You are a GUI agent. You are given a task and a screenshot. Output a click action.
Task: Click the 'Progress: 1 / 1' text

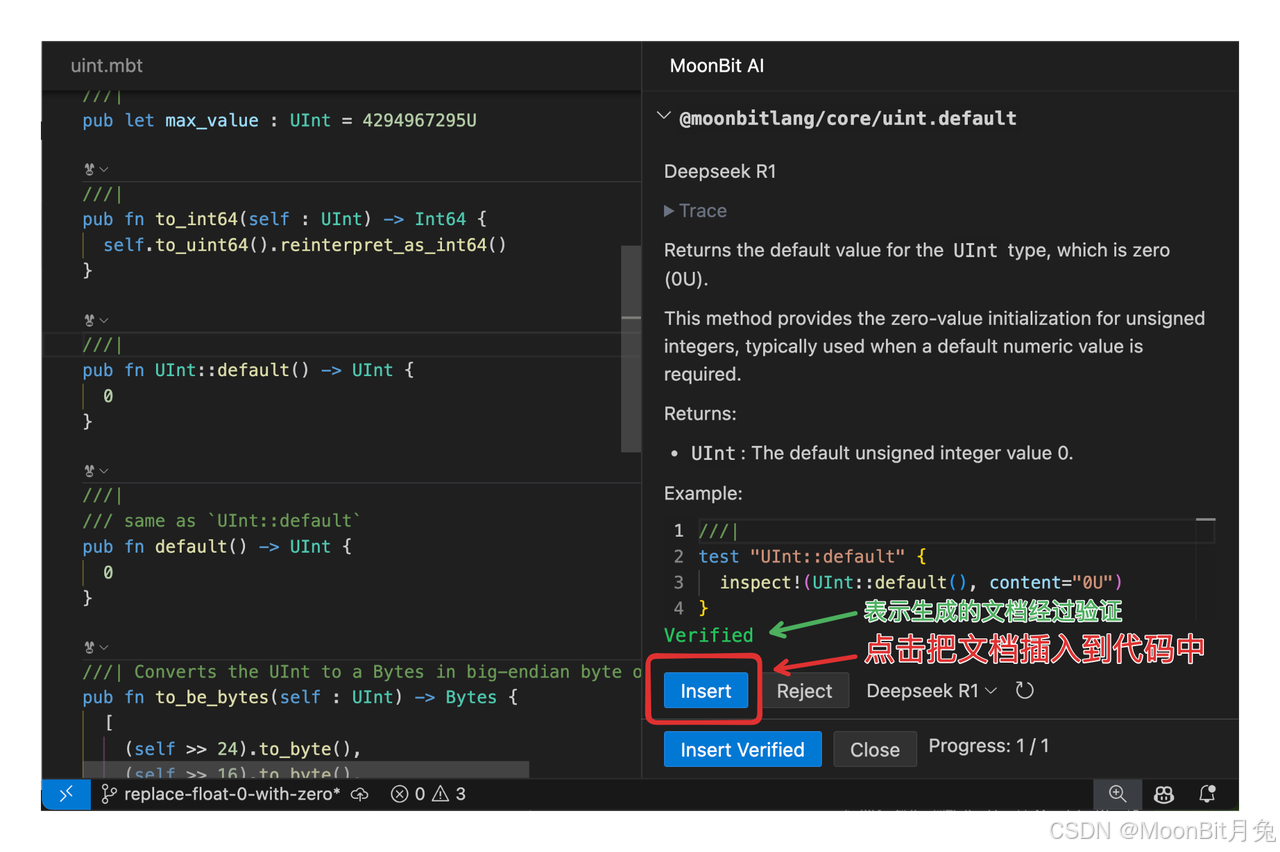pyautogui.click(x=989, y=746)
